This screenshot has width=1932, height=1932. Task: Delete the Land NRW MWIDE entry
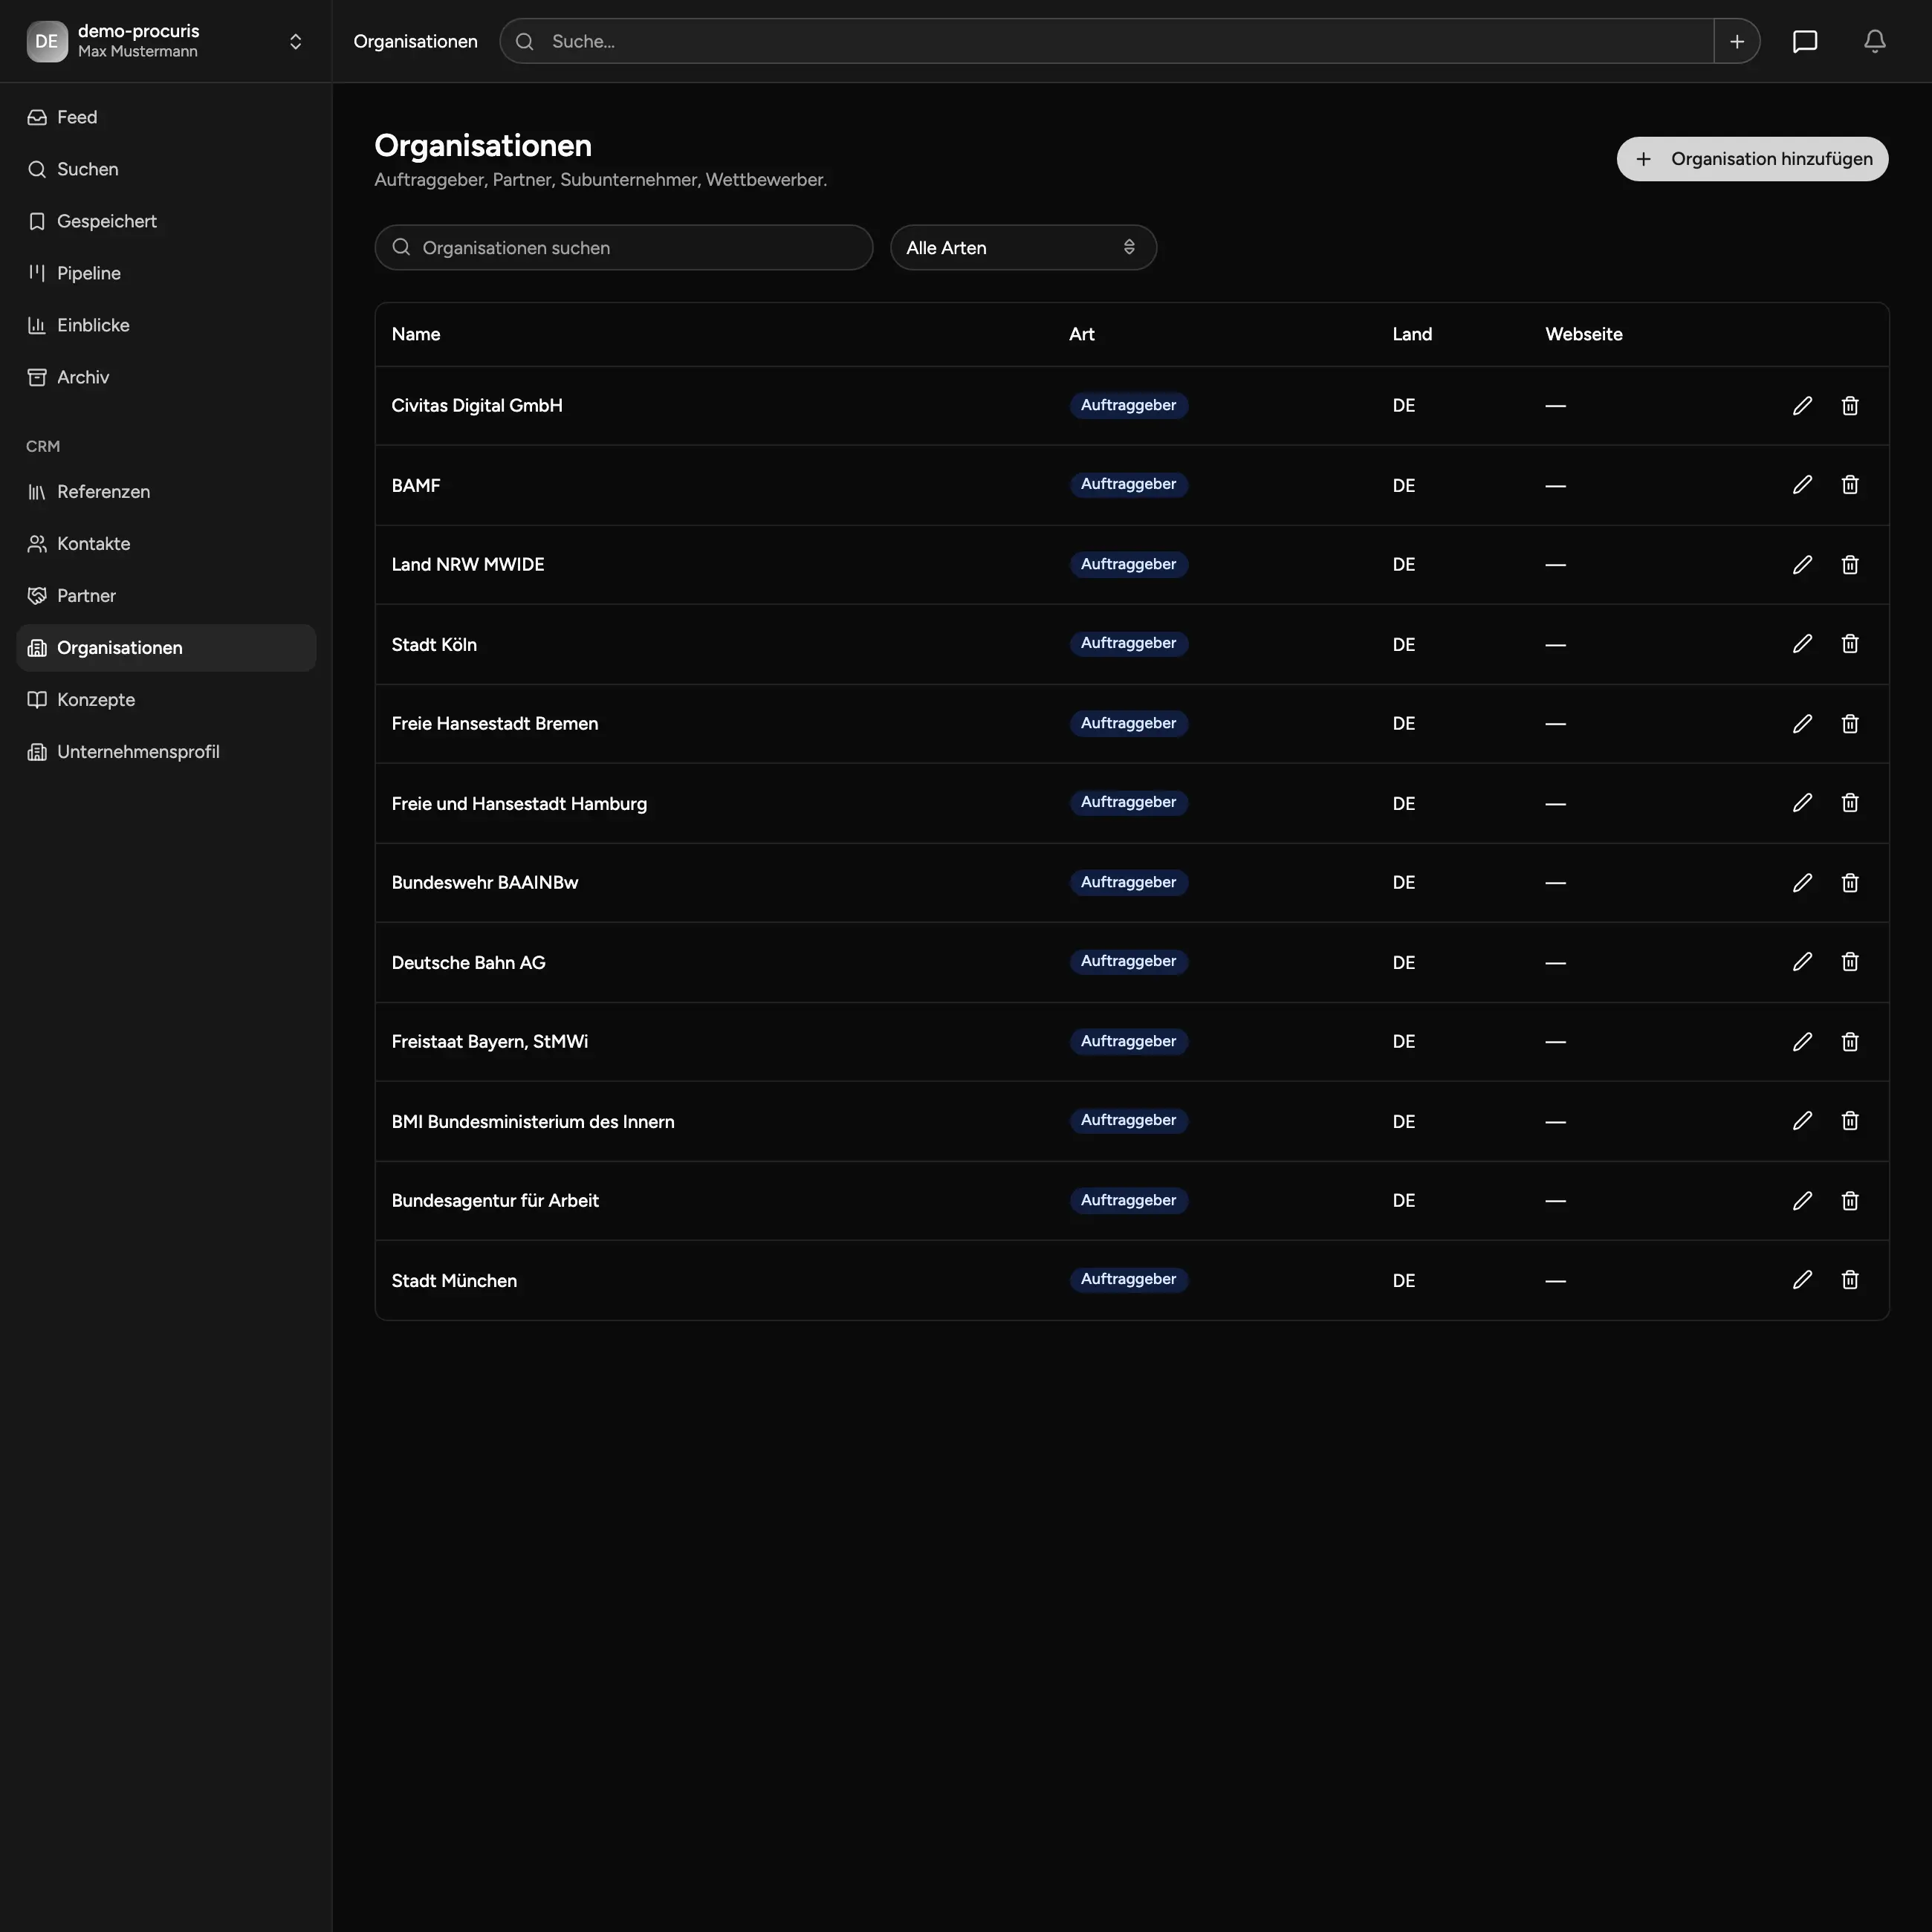pyautogui.click(x=1850, y=564)
